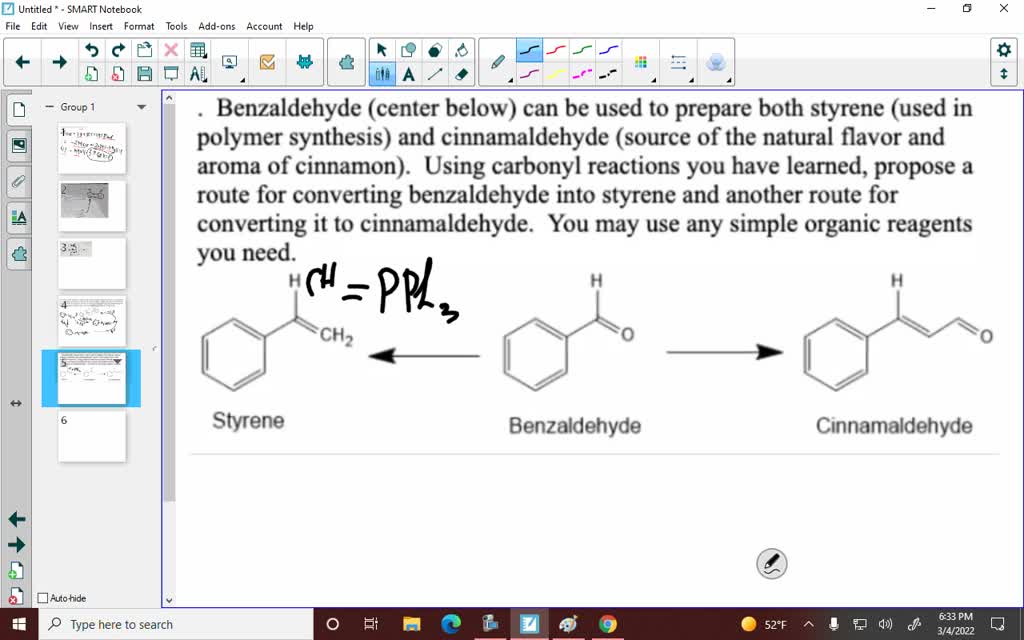This screenshot has width=1024, height=640.
Task: Insert a table into the page
Action: pyautogui.click(x=196, y=48)
